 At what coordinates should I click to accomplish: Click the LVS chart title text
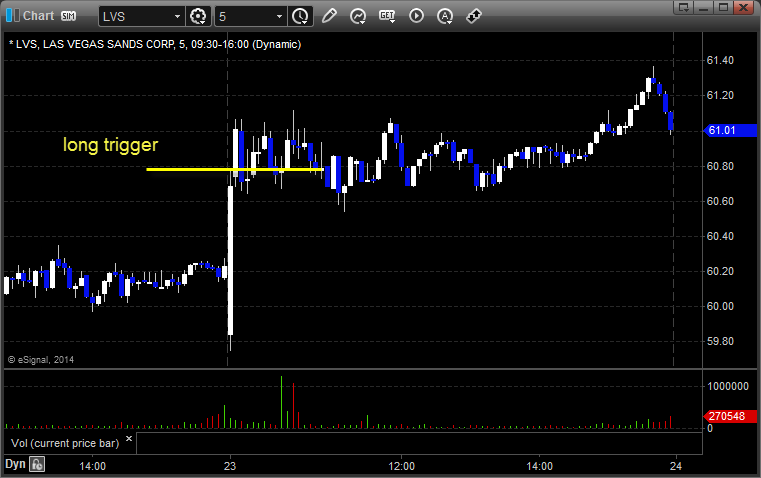(155, 44)
